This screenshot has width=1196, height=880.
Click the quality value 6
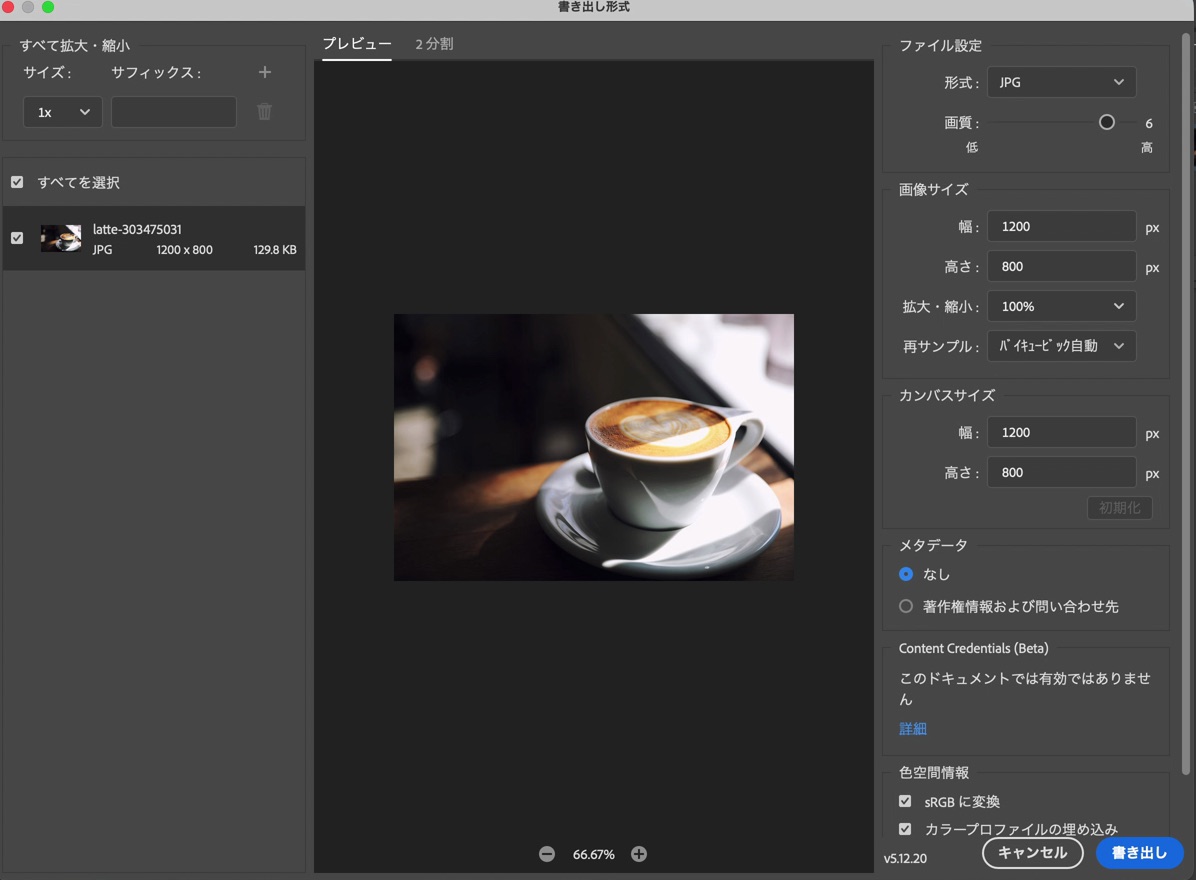1149,124
